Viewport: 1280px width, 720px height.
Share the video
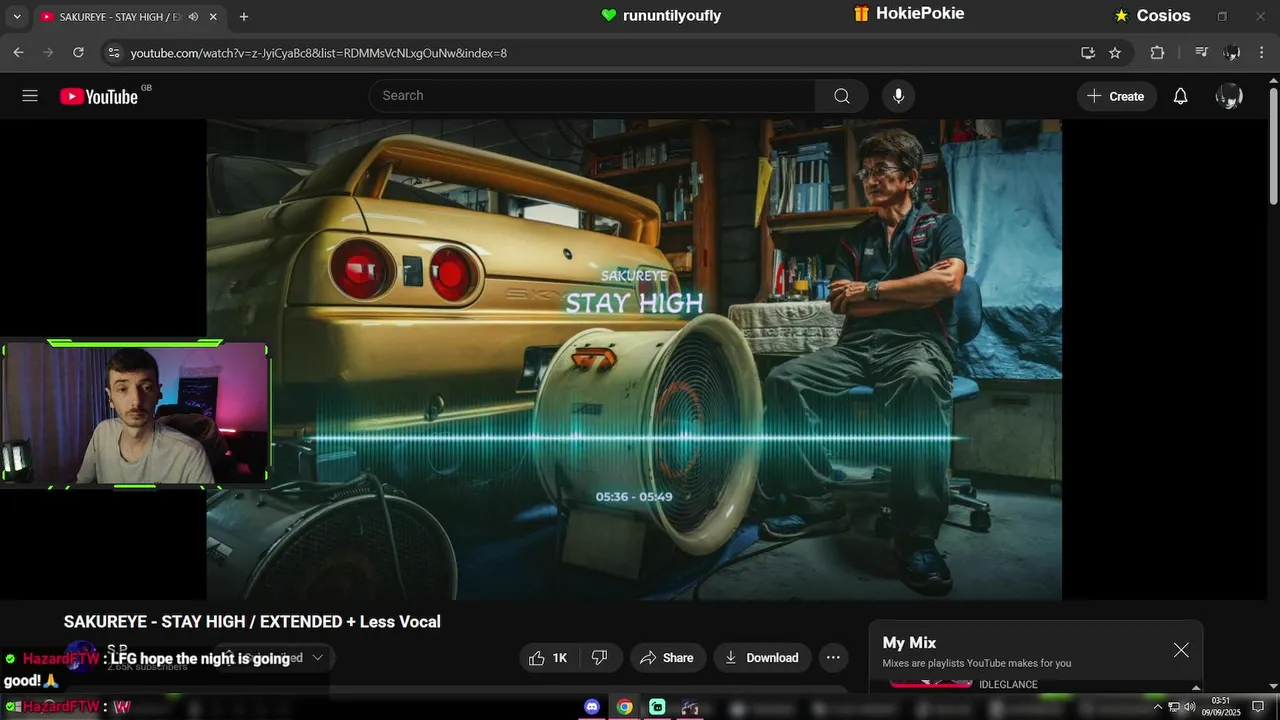(x=667, y=658)
